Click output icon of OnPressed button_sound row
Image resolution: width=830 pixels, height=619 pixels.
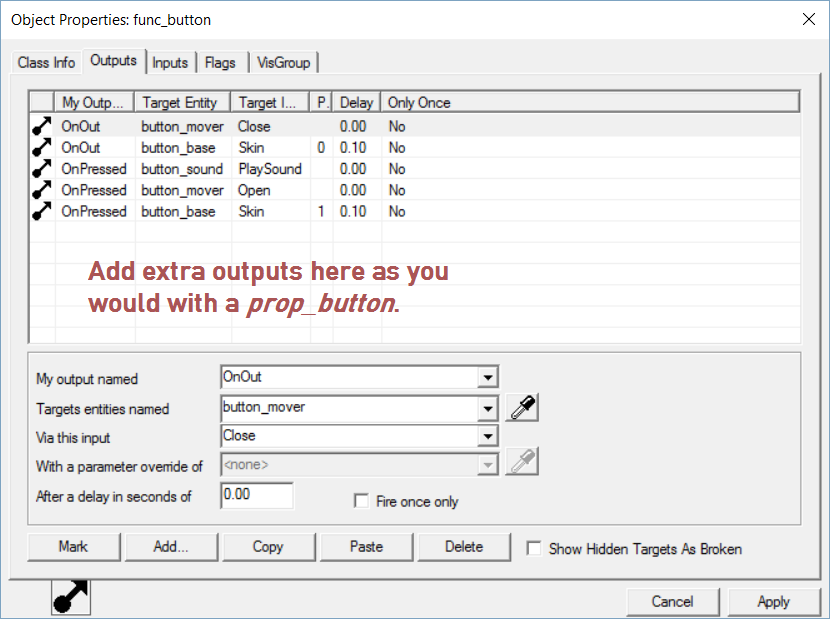coord(42,168)
